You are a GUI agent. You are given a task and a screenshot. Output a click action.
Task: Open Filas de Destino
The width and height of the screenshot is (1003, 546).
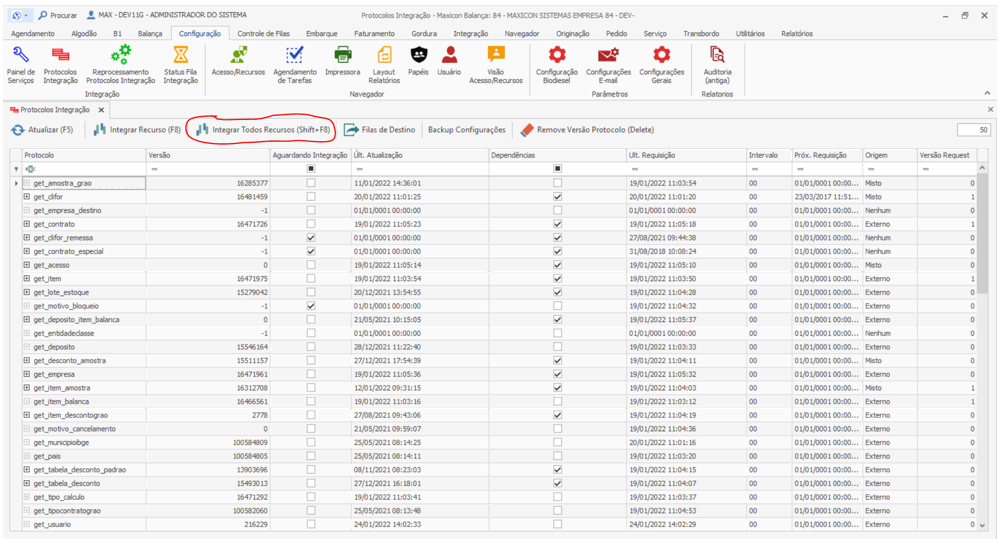point(380,130)
